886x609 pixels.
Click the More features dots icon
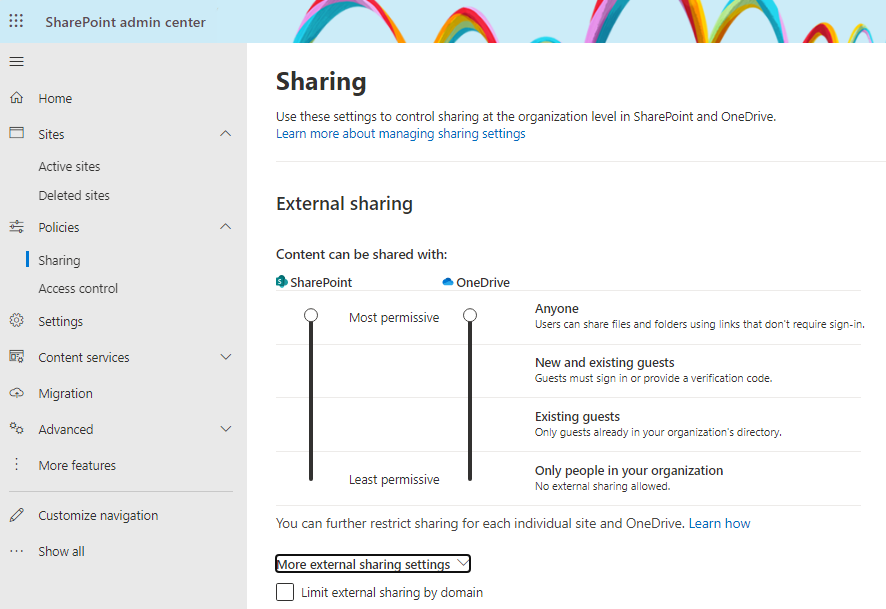tap(16, 464)
